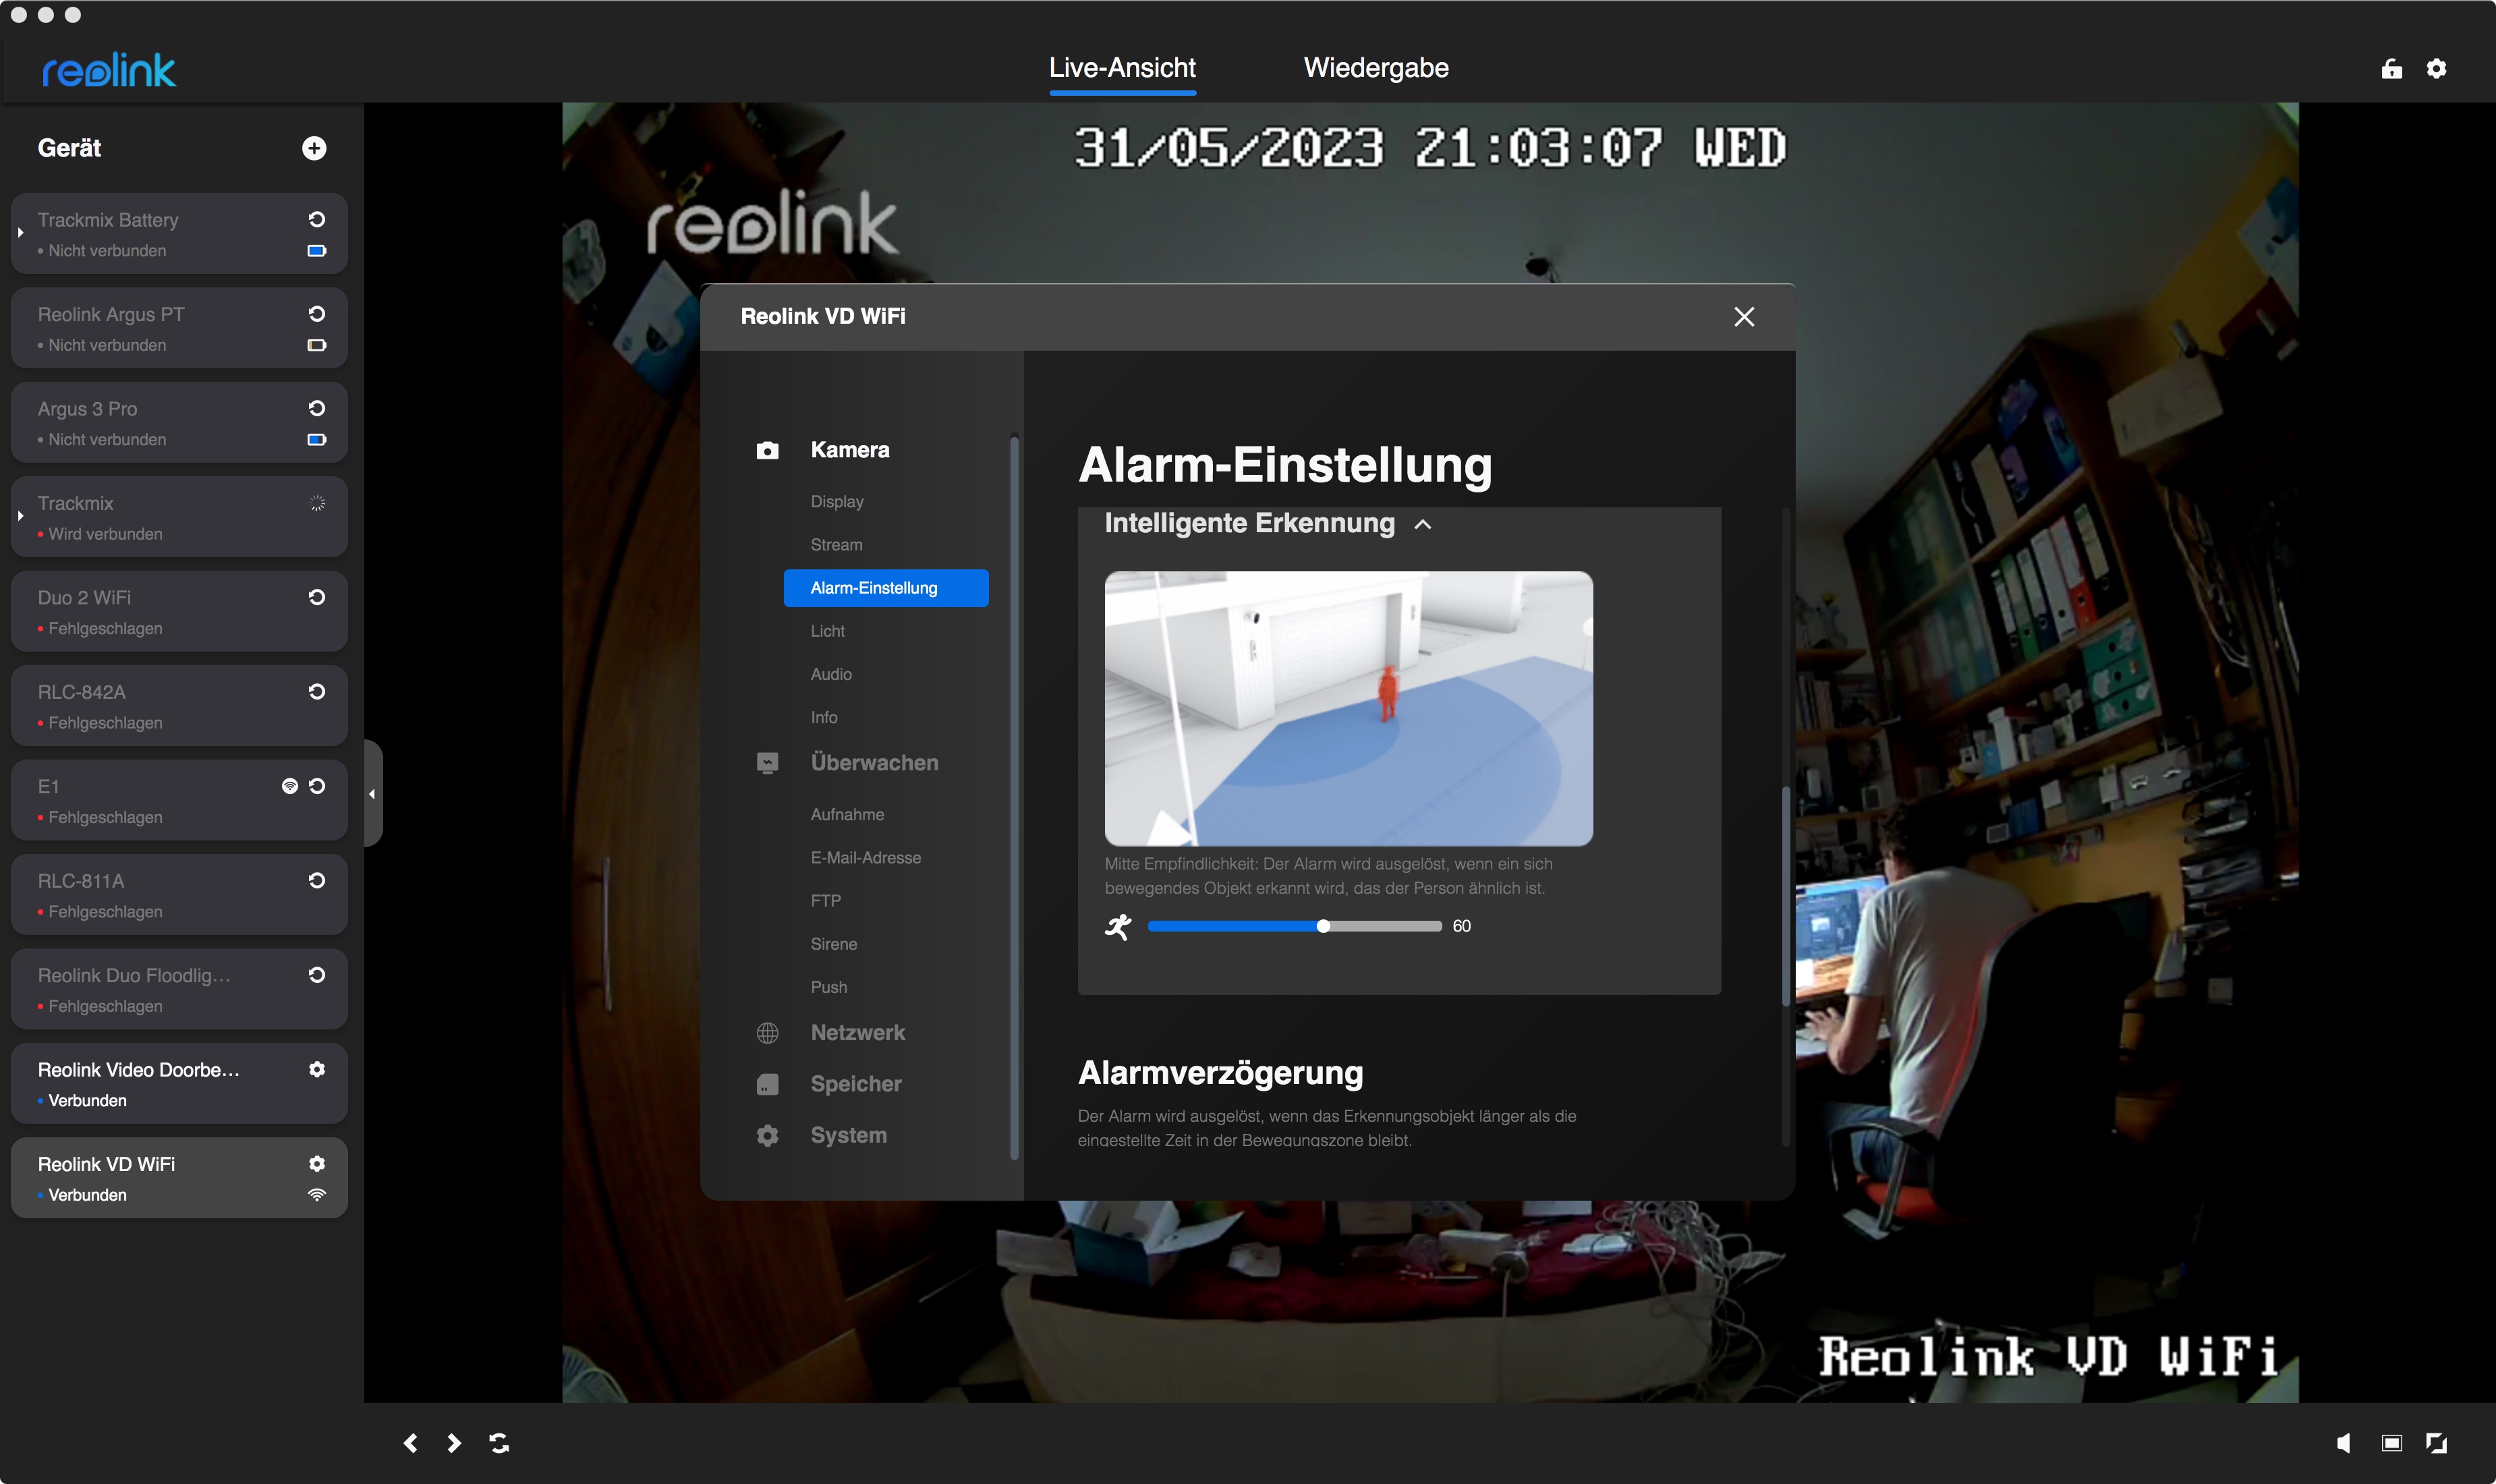Image resolution: width=2496 pixels, height=1484 pixels.
Task: Open global settings gear in top-right
Action: pyautogui.click(x=2436, y=68)
